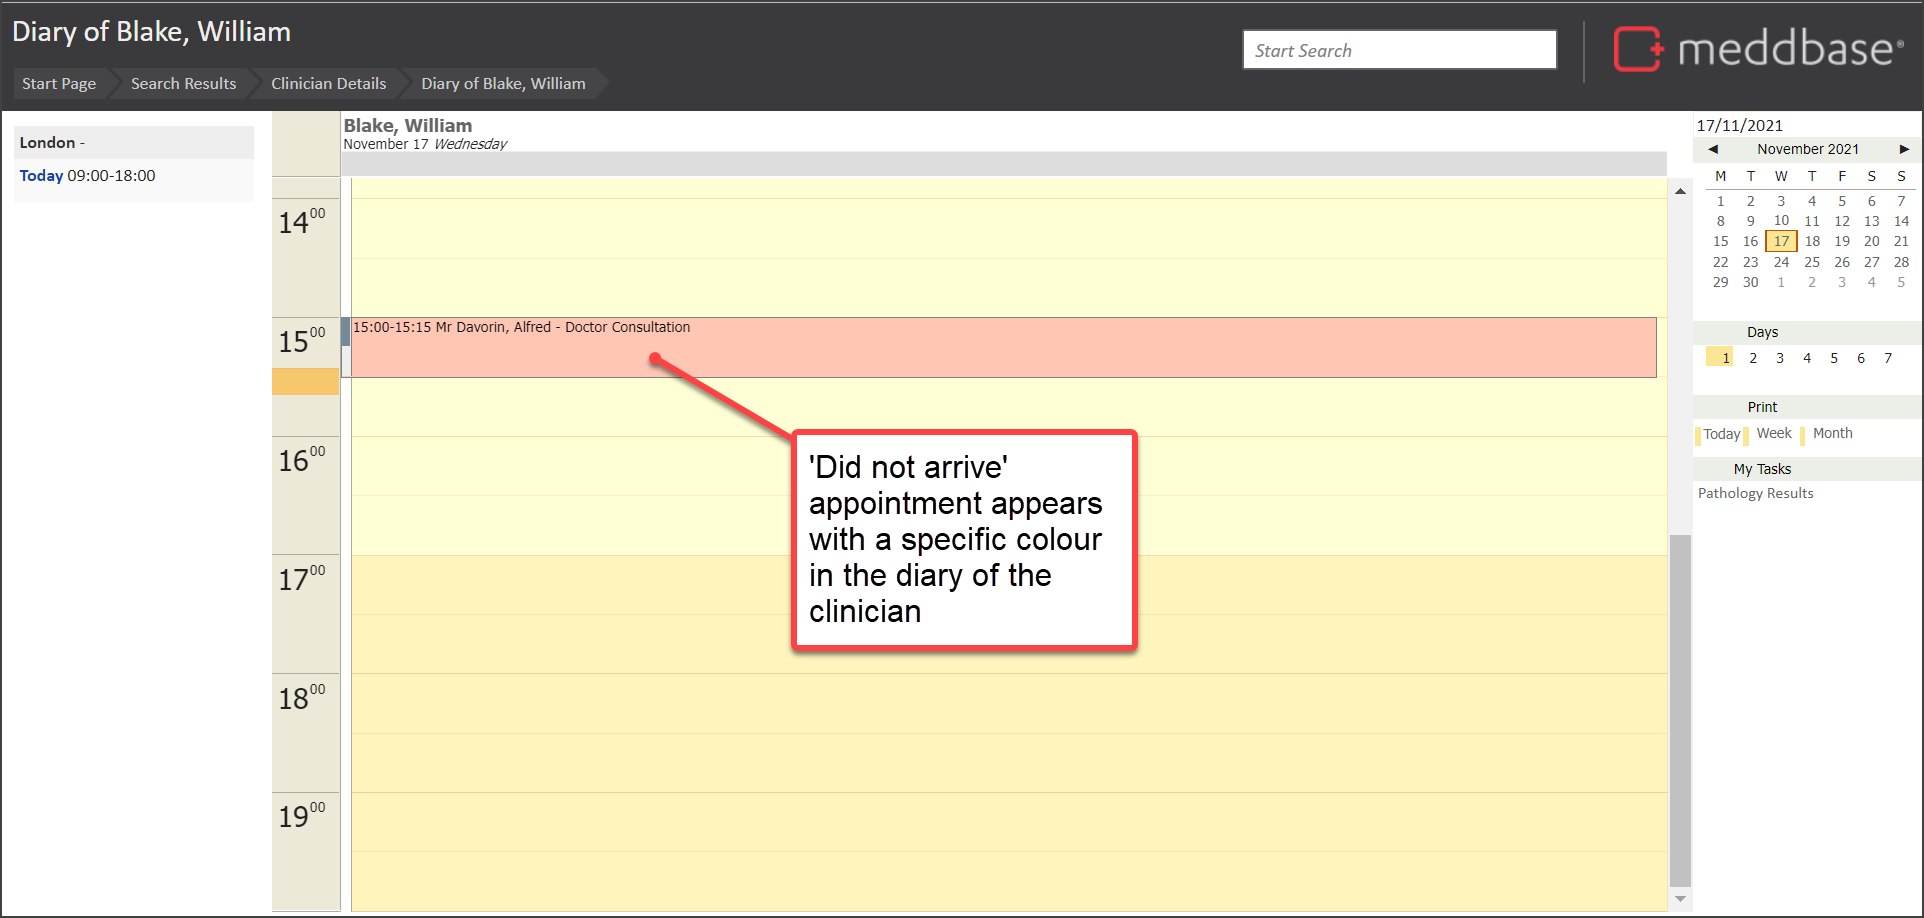1924x918 pixels.
Task: Print the Month diary
Action: point(1832,434)
